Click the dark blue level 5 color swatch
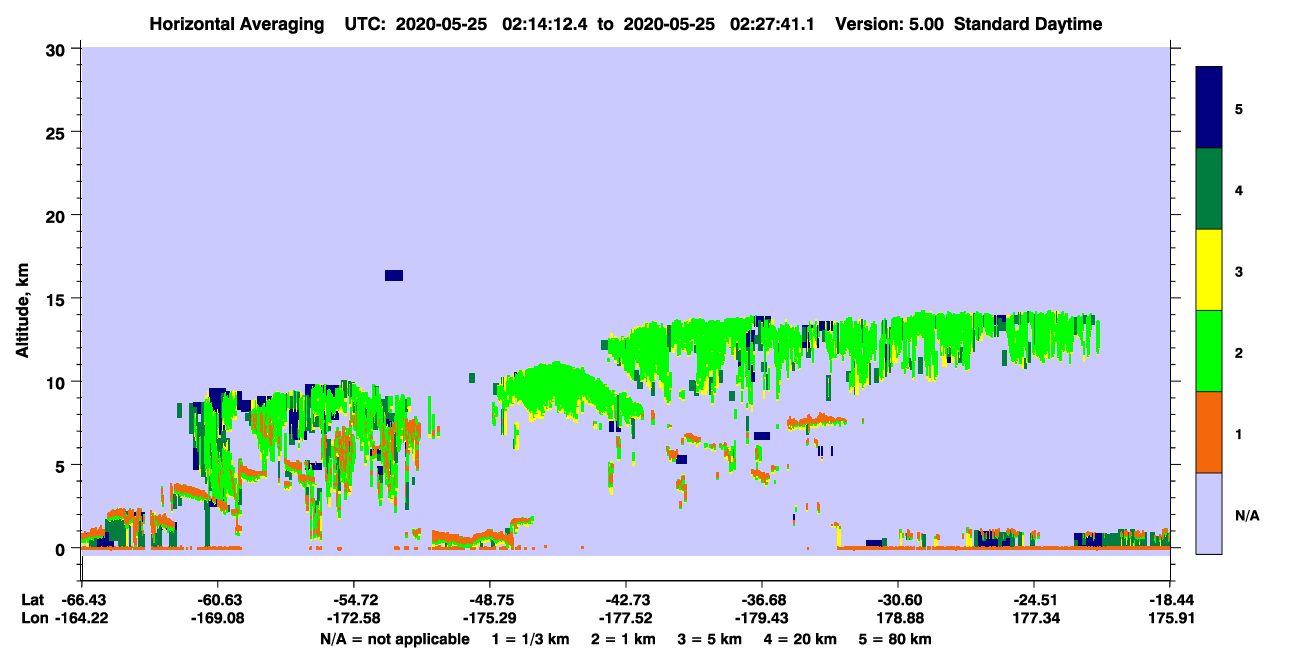 [1209, 107]
